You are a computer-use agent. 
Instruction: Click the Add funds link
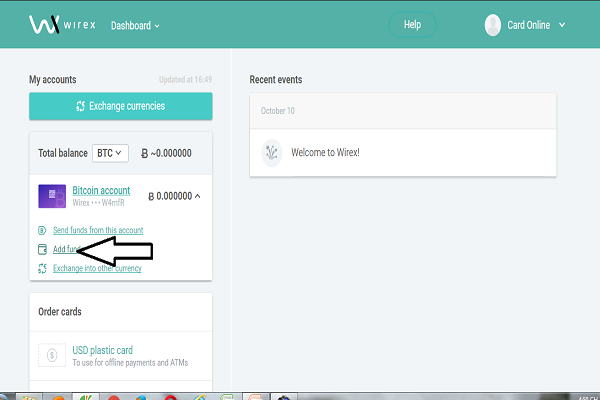click(x=66, y=249)
